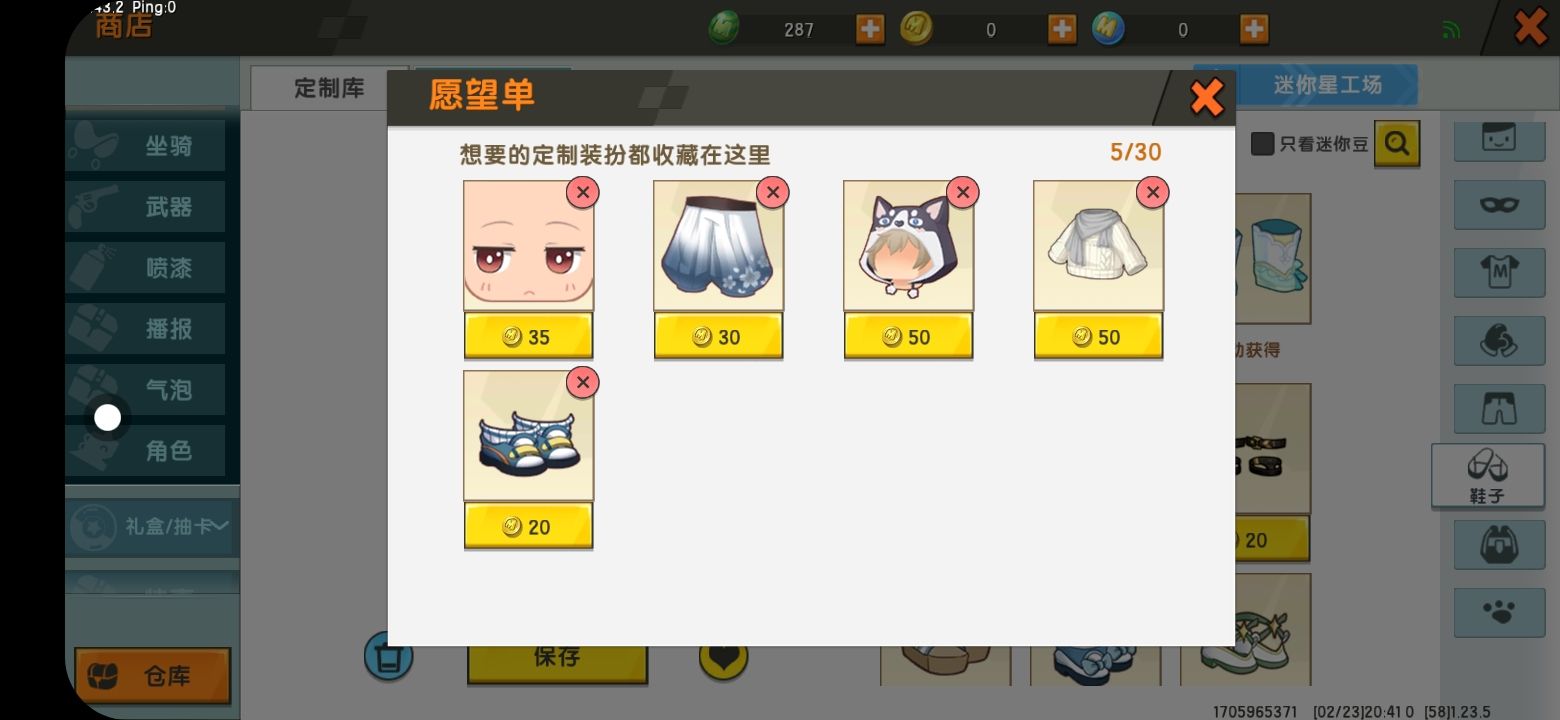This screenshot has height=720, width=1560.
Task: Select the T-shirt category icon
Action: (x=1499, y=271)
